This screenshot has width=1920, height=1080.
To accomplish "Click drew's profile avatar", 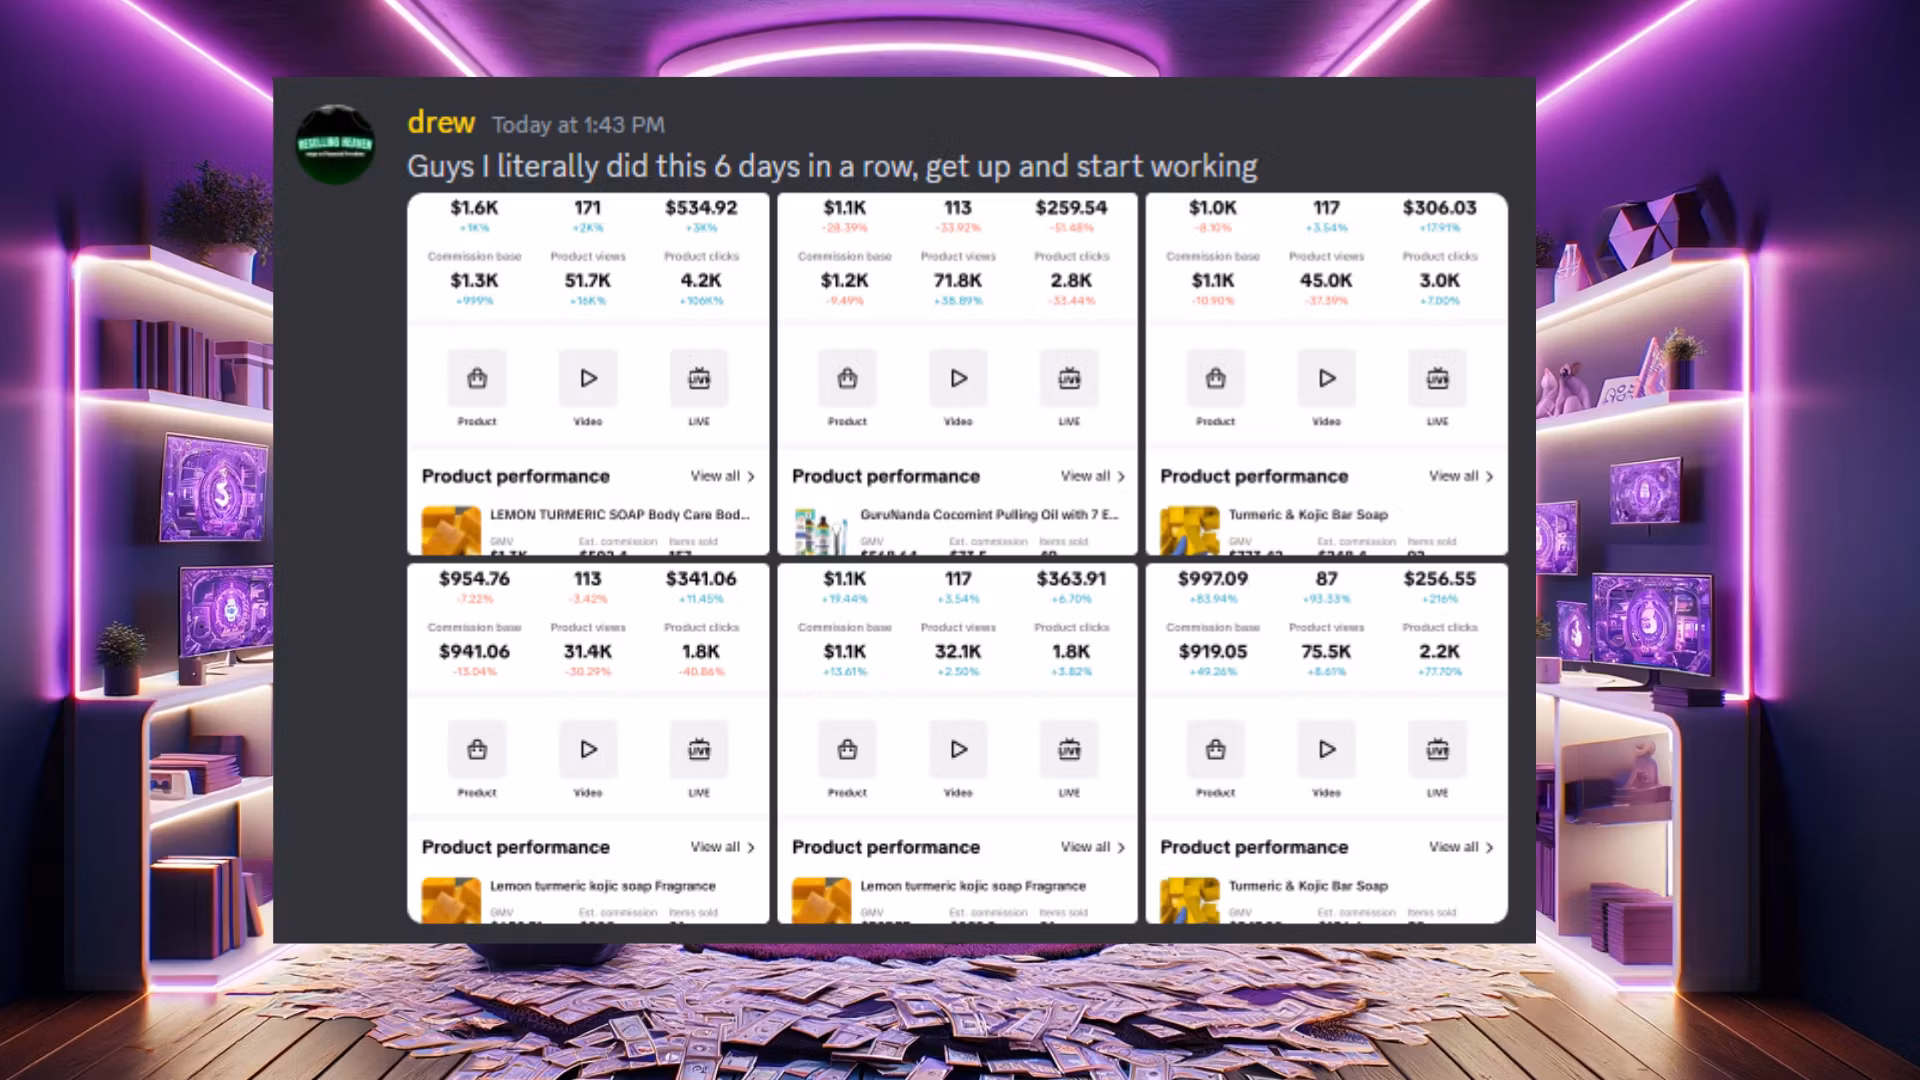I will click(336, 145).
